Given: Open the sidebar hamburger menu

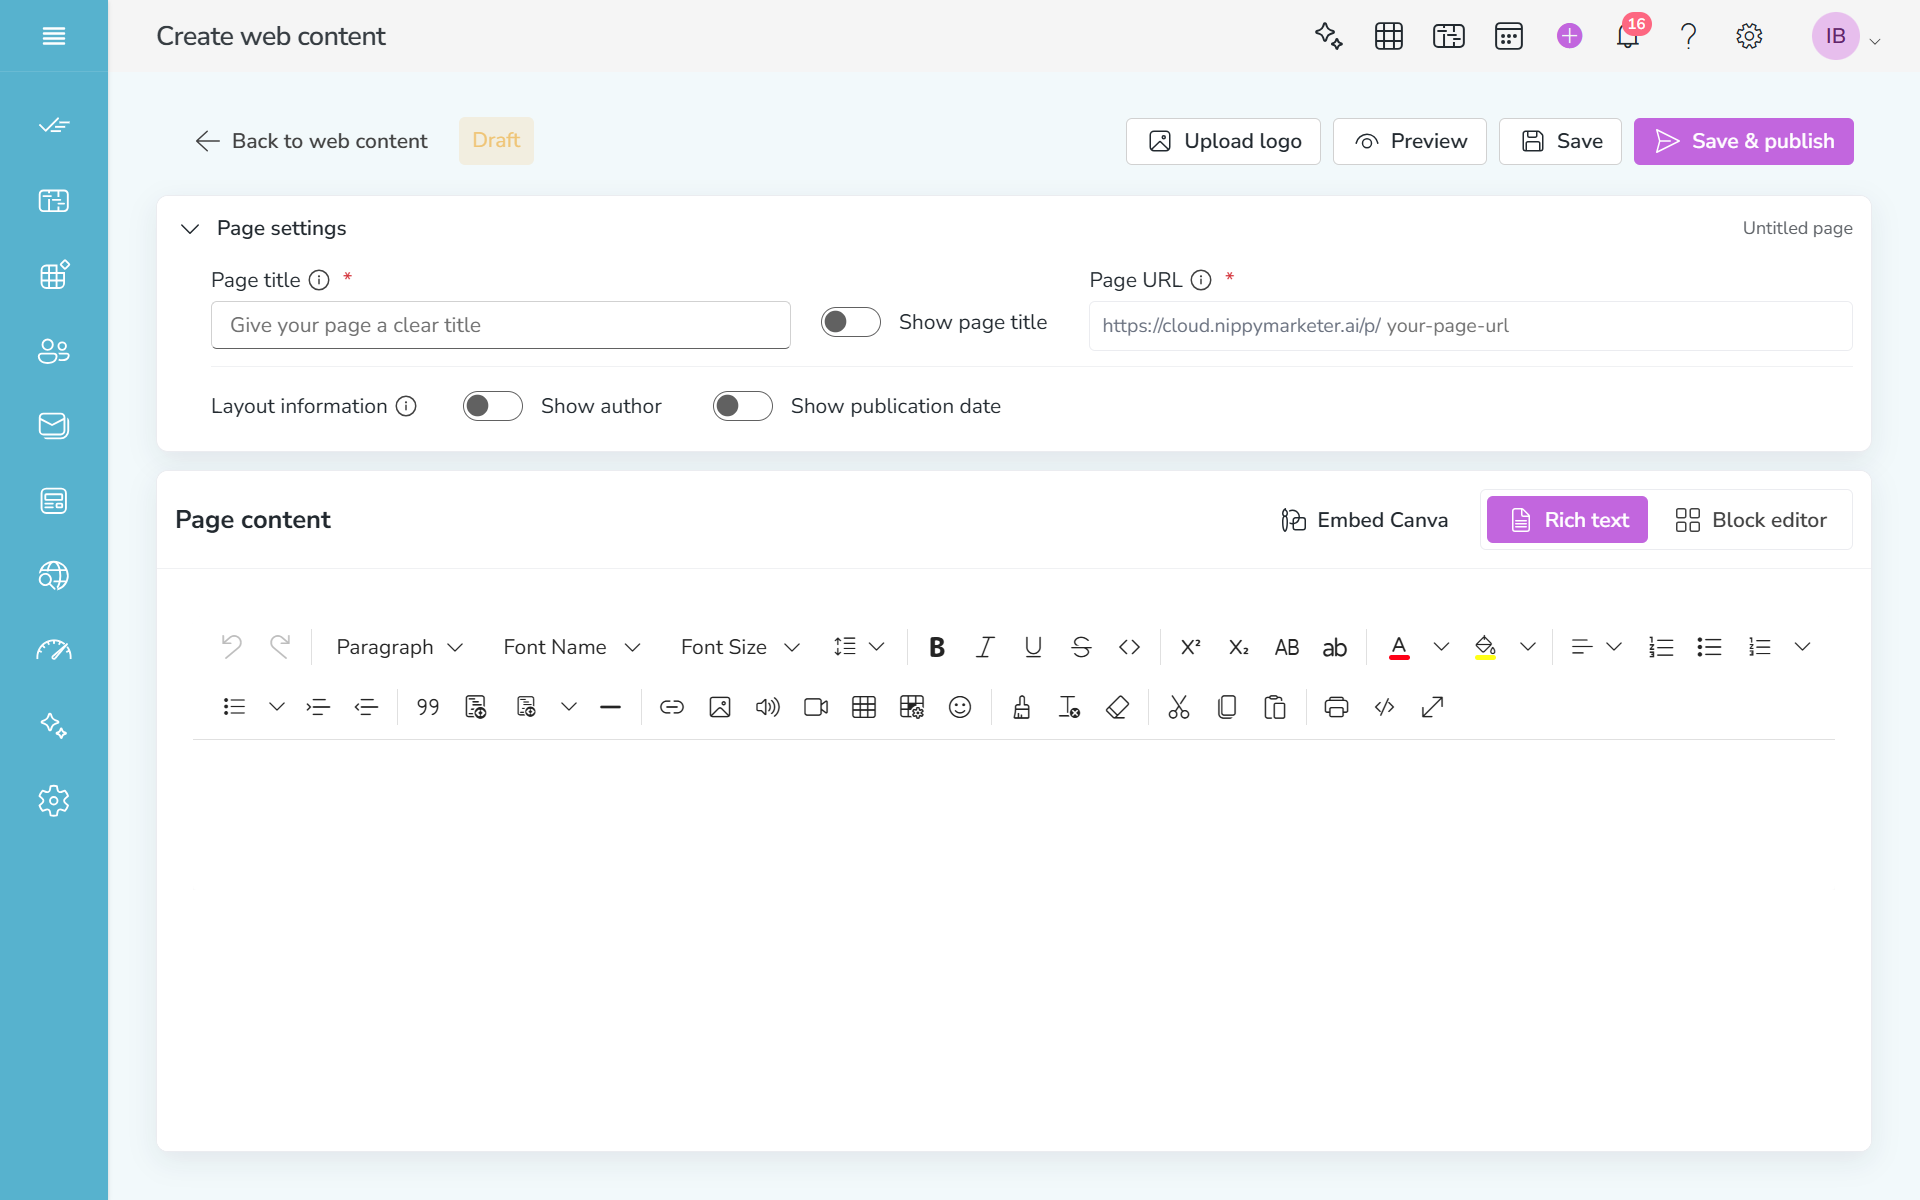Looking at the screenshot, I should pyautogui.click(x=54, y=36).
